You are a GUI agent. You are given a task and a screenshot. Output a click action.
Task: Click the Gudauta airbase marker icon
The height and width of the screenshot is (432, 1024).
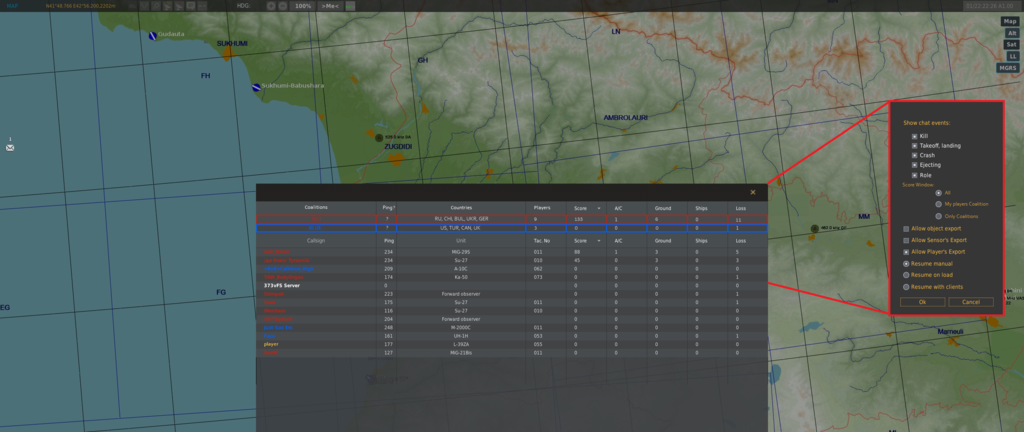152,36
